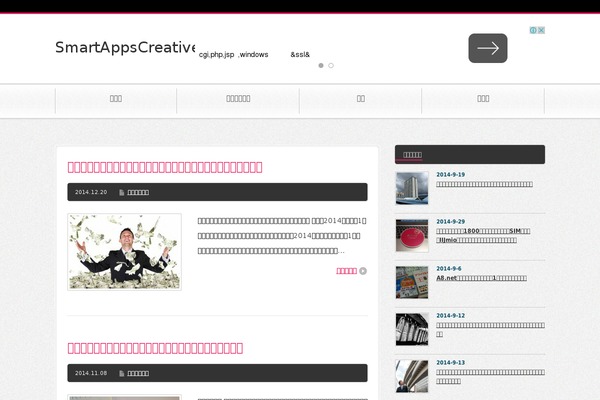600x400 pixels.
Task: Open the black-and-white thumbnail dated 2014-9-12
Action: 412,330
